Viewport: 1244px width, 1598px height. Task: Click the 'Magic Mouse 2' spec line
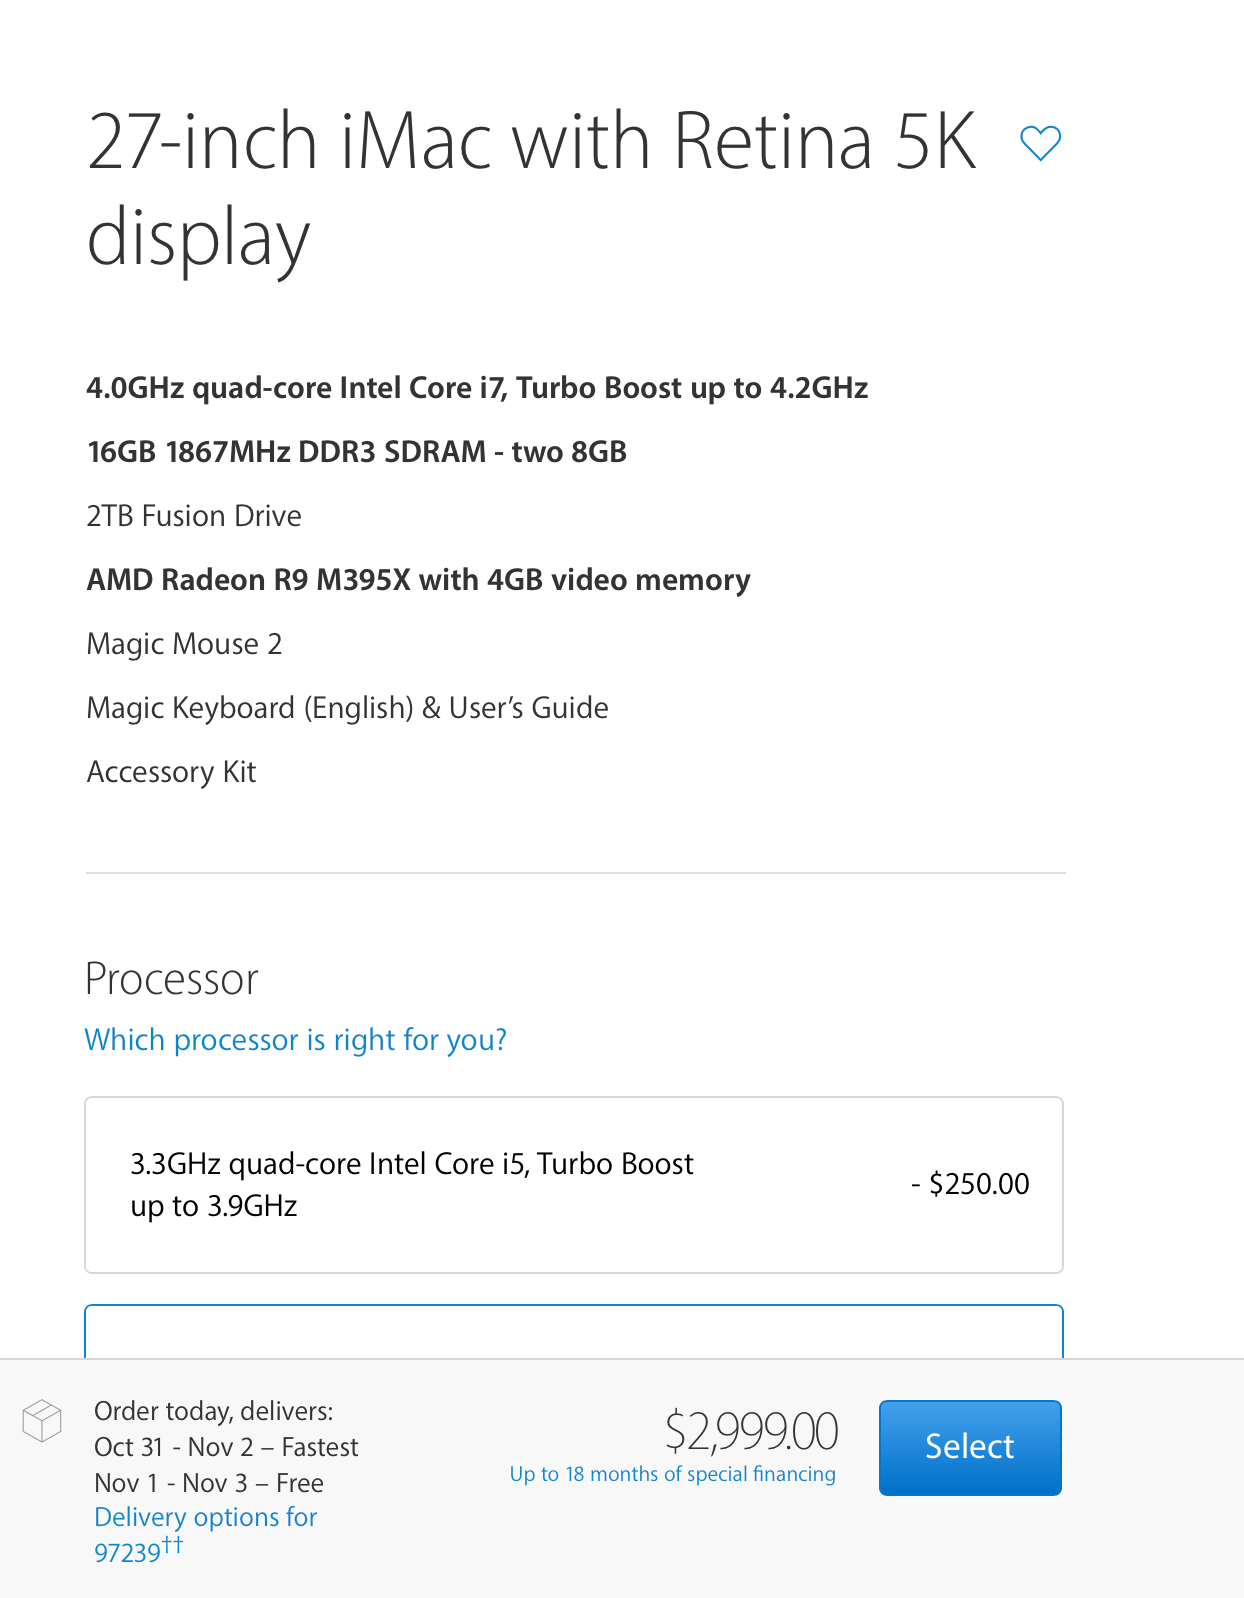(x=184, y=644)
